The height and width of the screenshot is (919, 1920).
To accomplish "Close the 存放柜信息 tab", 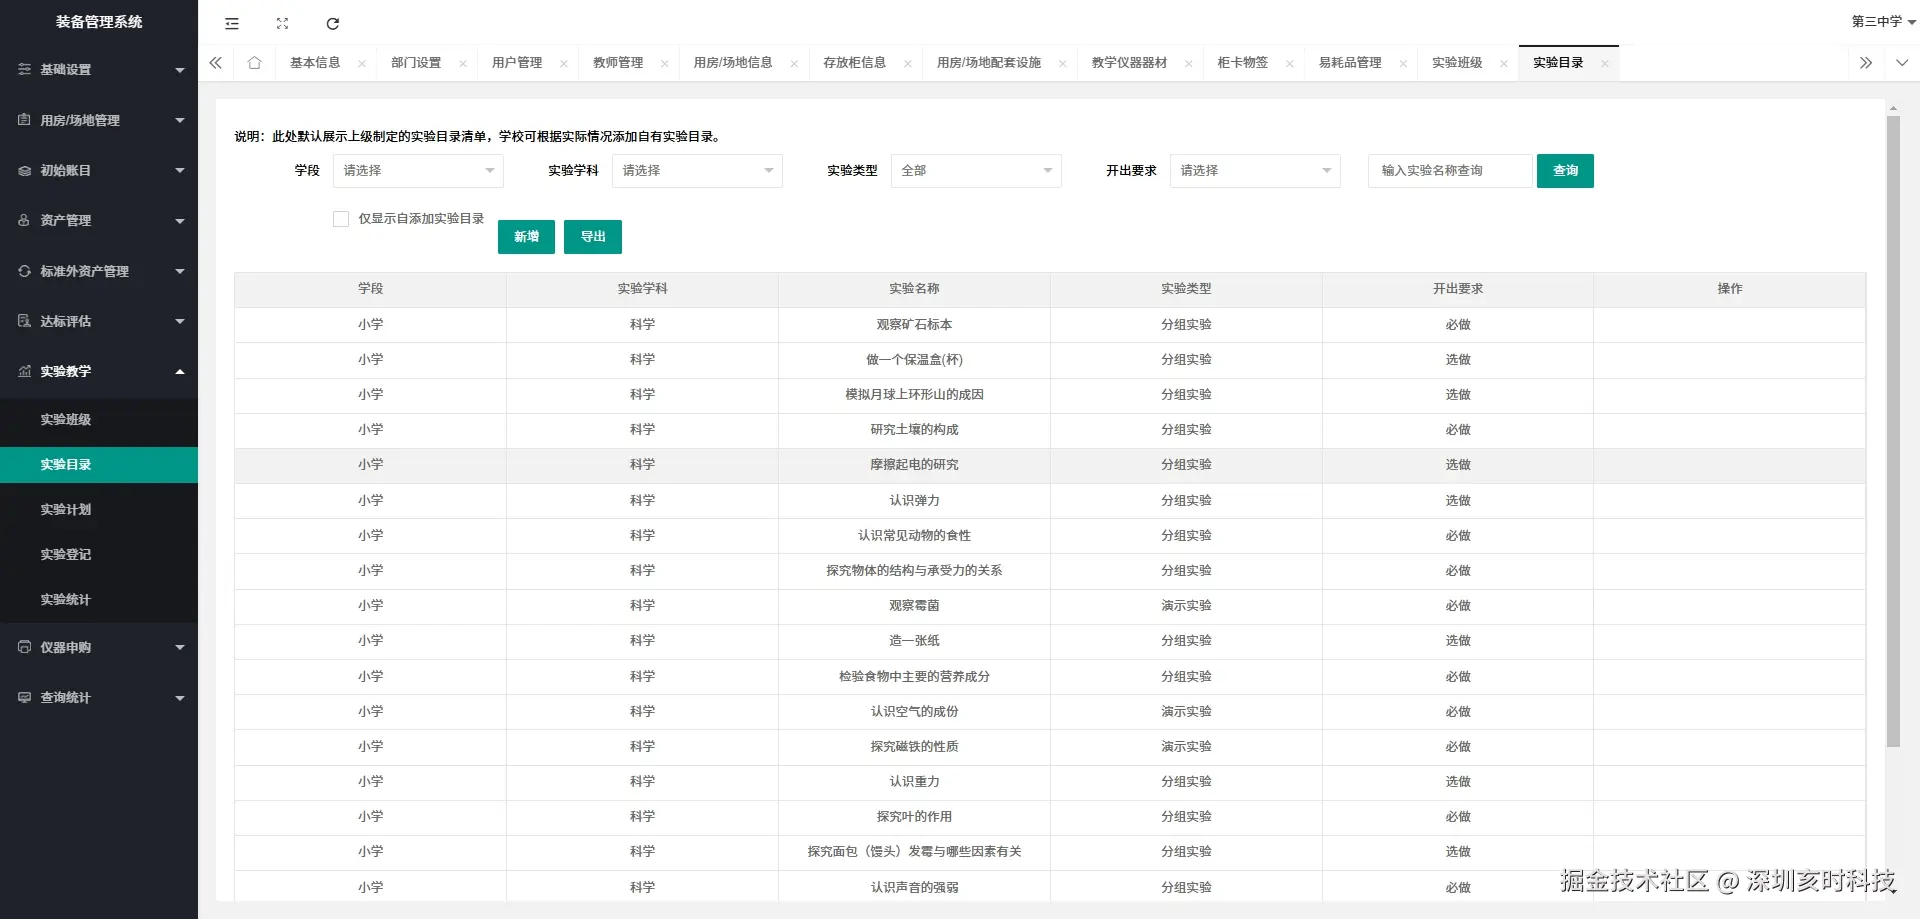I will click(x=908, y=63).
